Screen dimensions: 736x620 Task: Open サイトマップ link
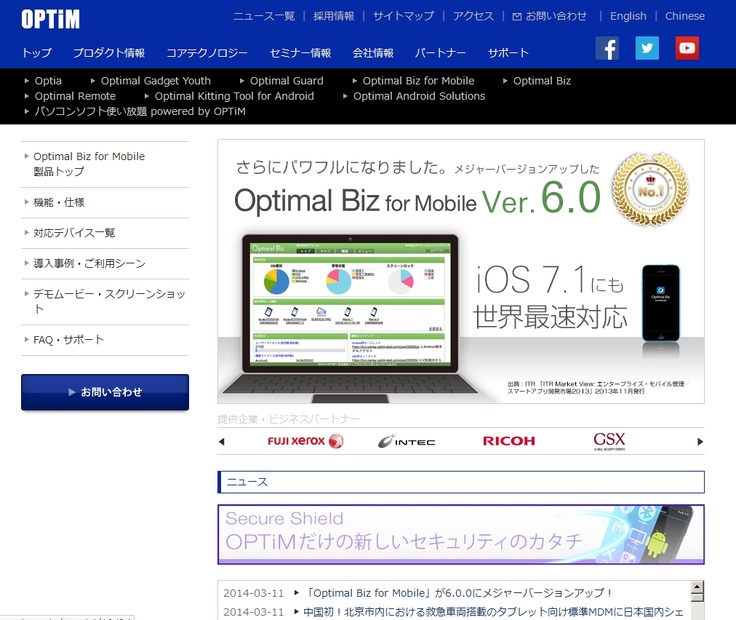(403, 16)
